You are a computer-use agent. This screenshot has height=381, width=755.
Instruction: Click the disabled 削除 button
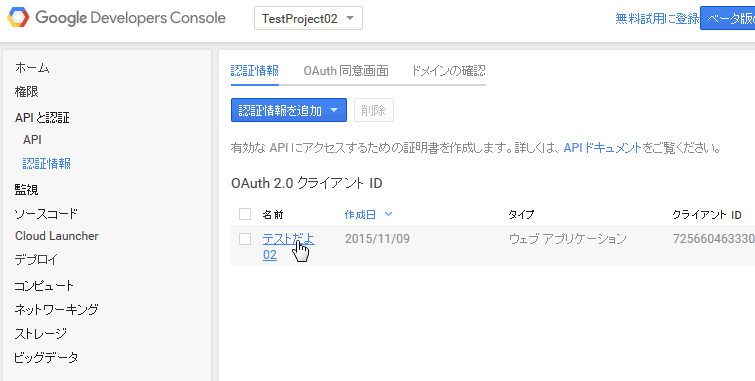pos(374,110)
